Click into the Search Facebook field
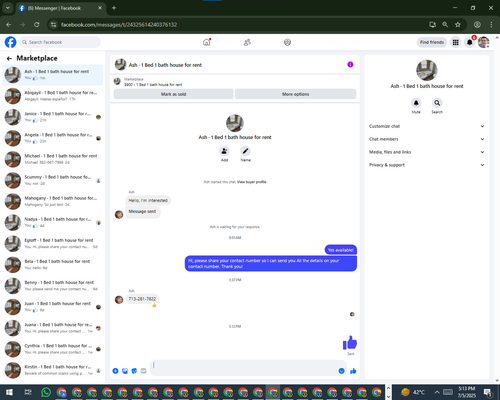This screenshot has height=400, width=500. [x=60, y=42]
